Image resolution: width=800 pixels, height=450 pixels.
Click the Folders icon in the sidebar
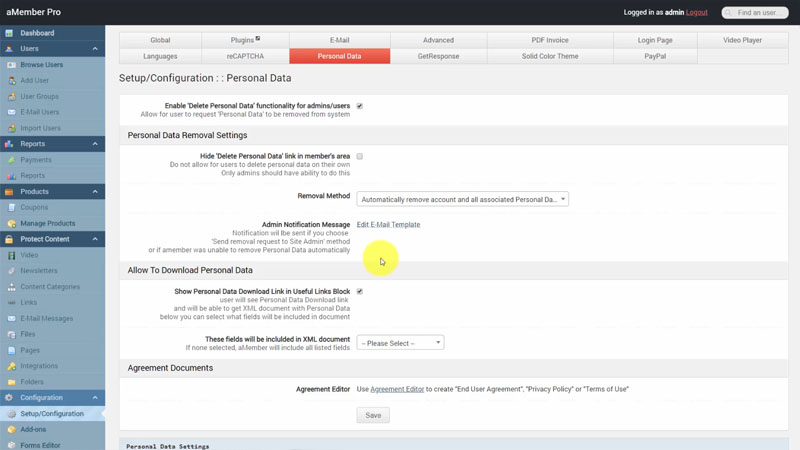[x=10, y=381]
